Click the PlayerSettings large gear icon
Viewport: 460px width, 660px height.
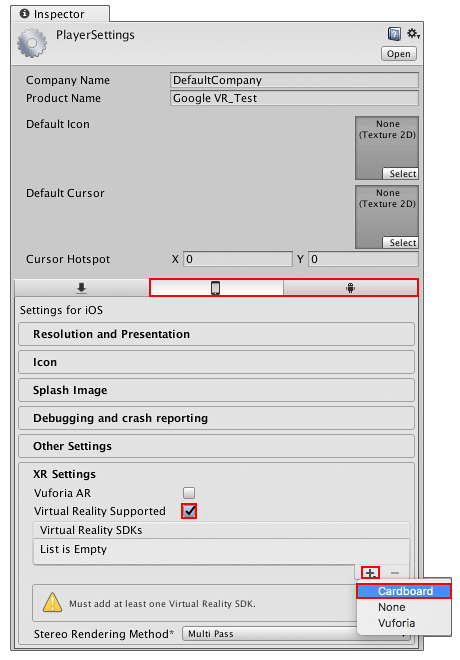32,43
